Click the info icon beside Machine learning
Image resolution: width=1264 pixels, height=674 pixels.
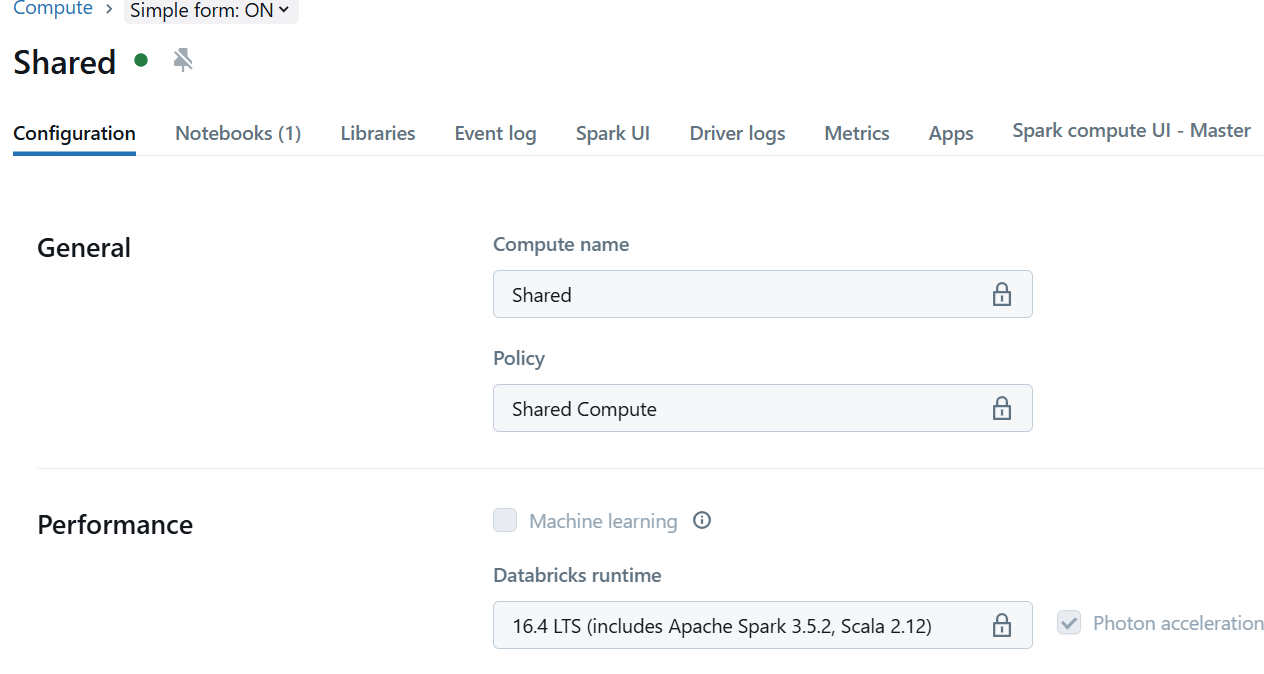coord(701,520)
